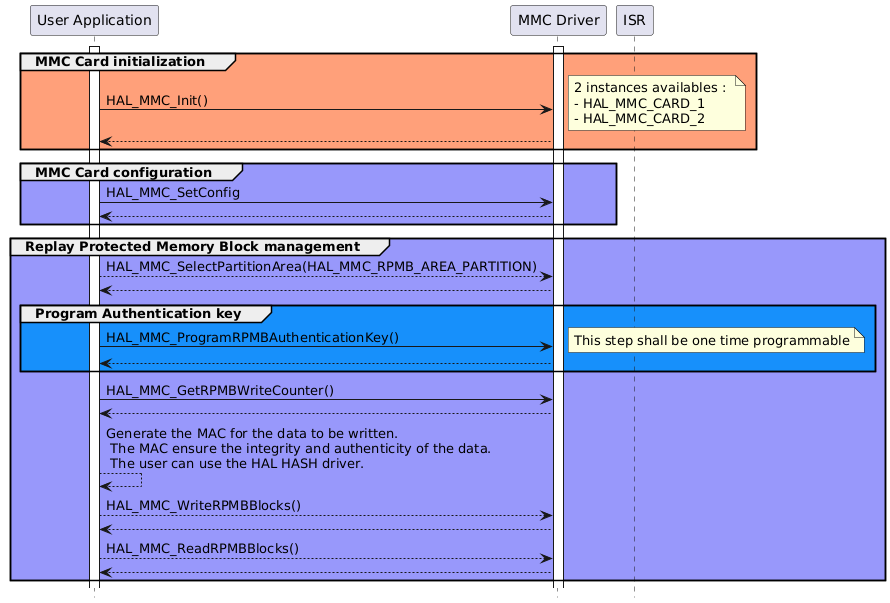Click the 'MAC ensure the integrity' line
This screenshot has height=603, width=890.
tap(300, 449)
